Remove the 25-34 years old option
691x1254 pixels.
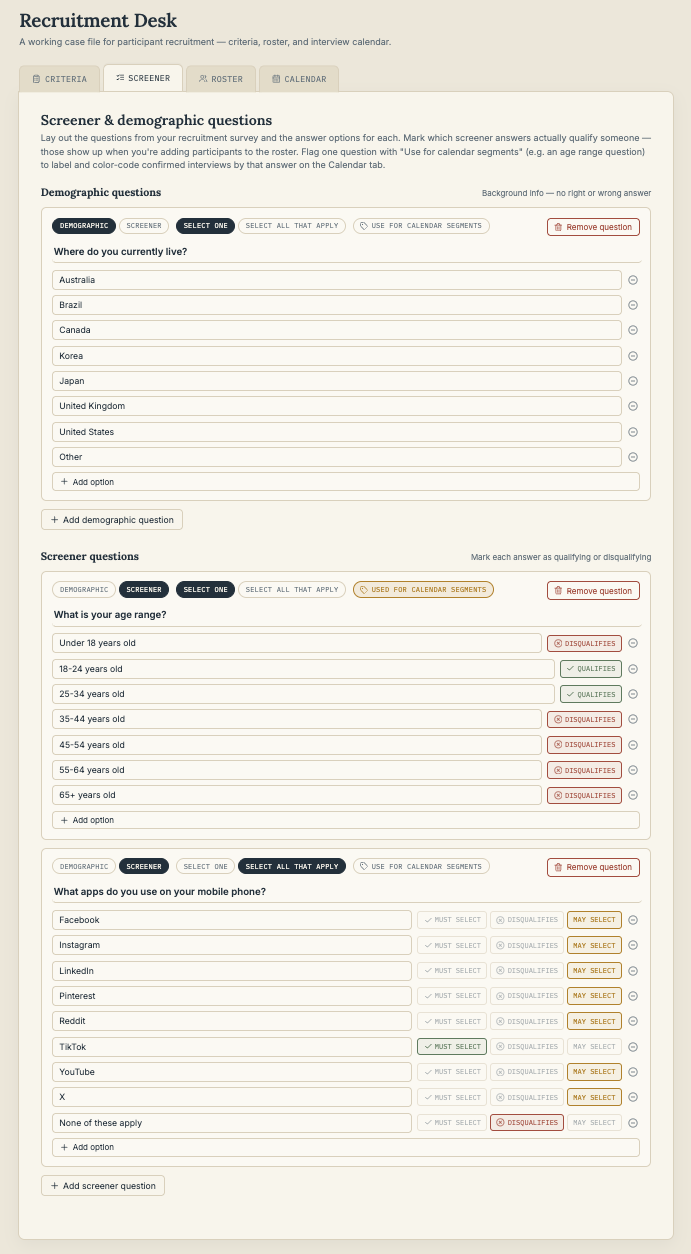point(633,694)
